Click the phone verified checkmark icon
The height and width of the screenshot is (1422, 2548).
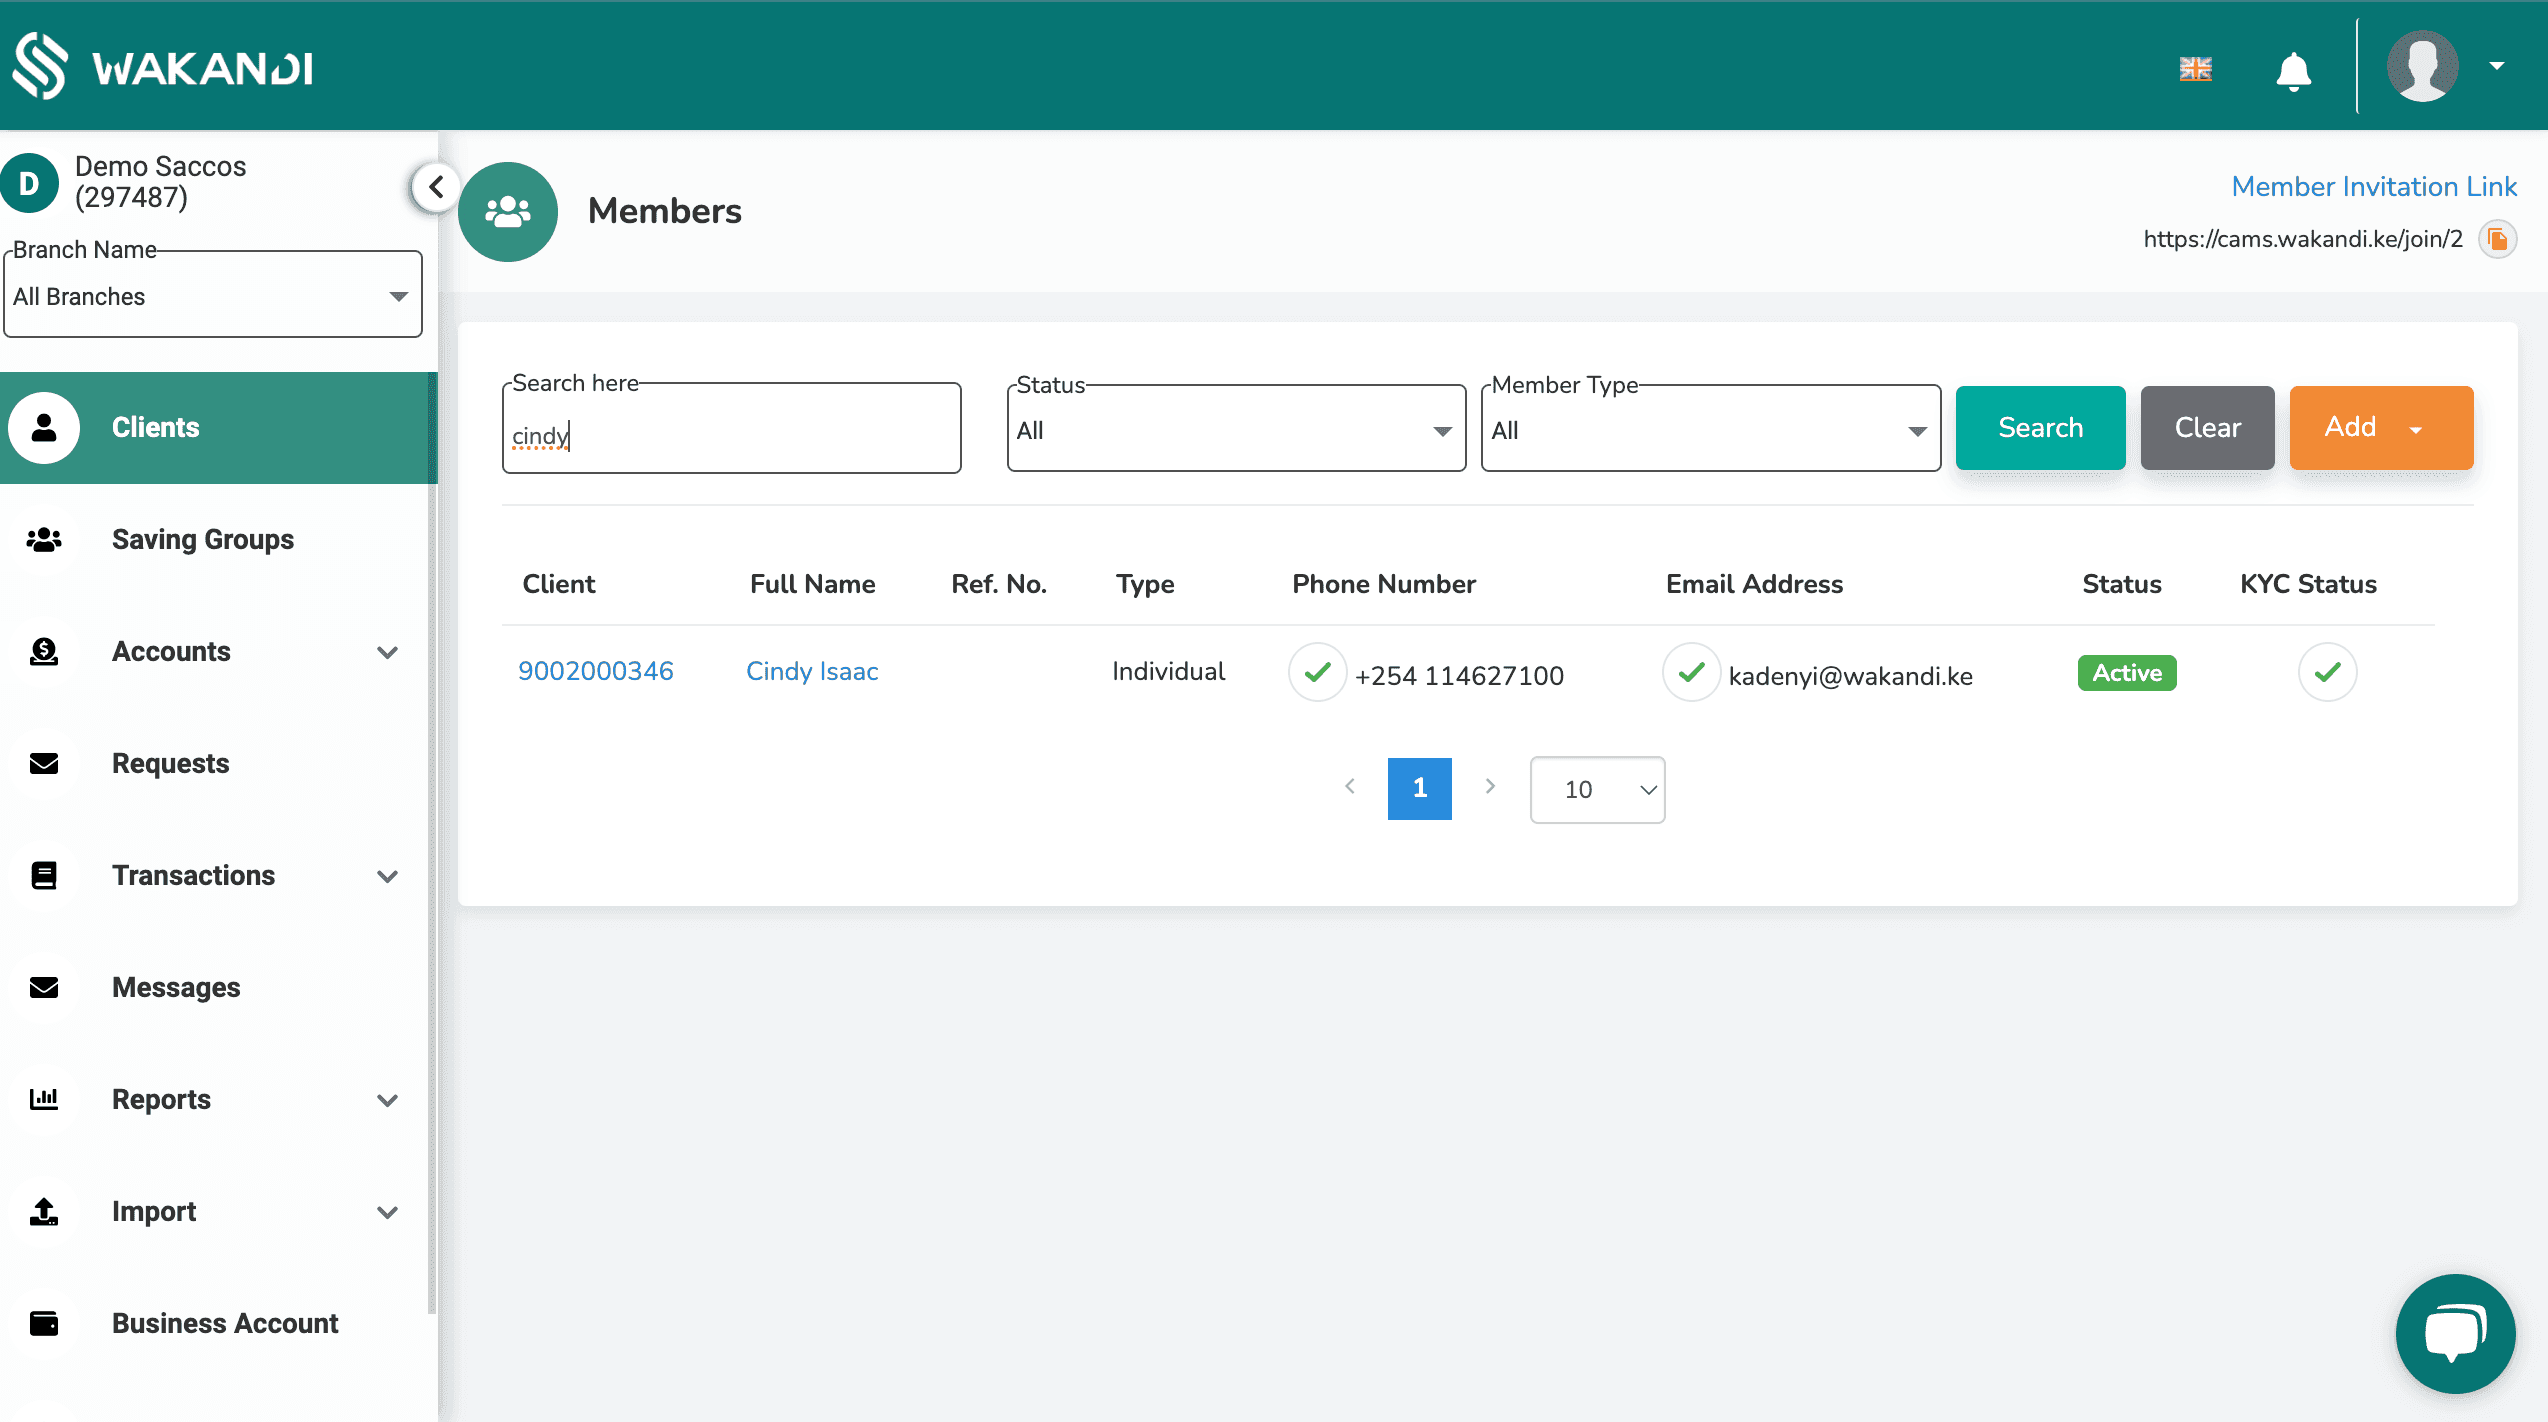pyautogui.click(x=1318, y=672)
